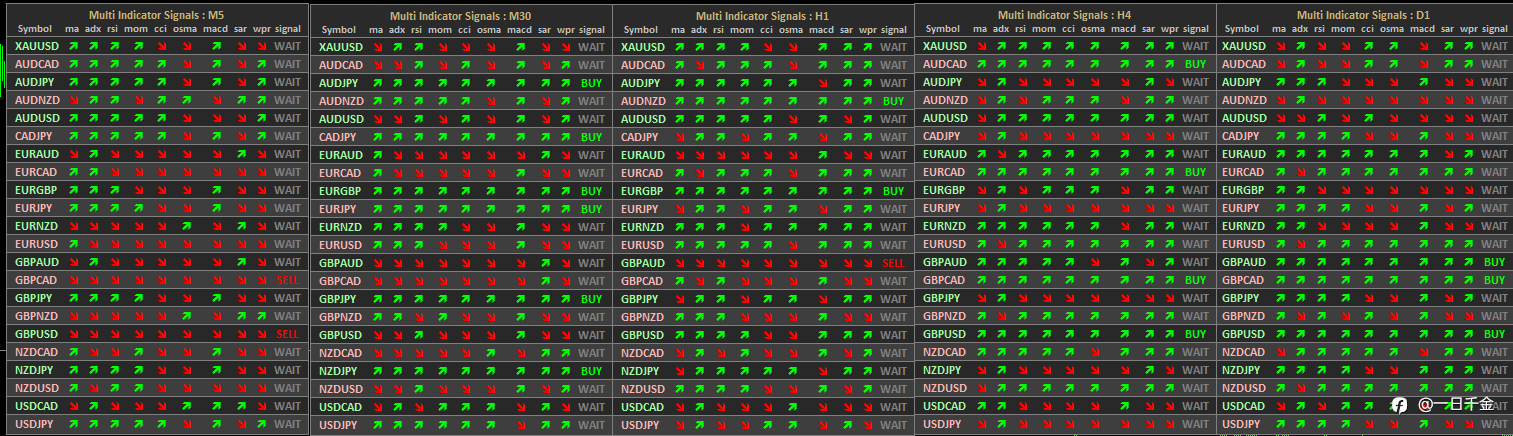
Task: Click the EURGBP cci arrow in the H1 panel
Action: click(x=767, y=191)
